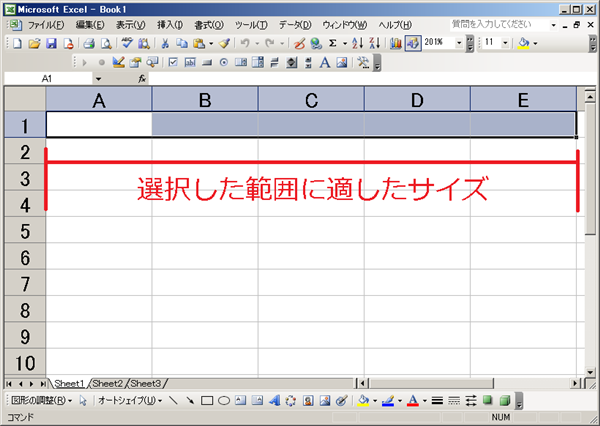Click the Chart Wizard icon

pos(396,43)
